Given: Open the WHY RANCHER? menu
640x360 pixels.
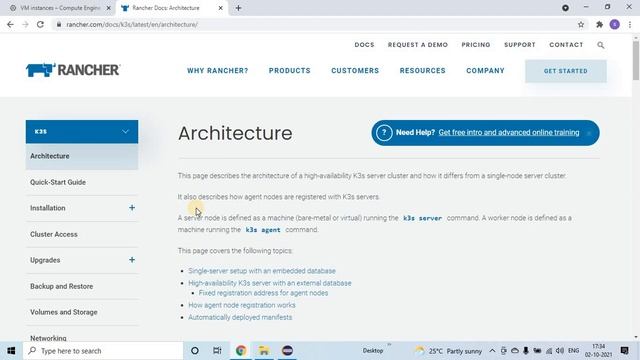Looking at the screenshot, I should (218, 71).
